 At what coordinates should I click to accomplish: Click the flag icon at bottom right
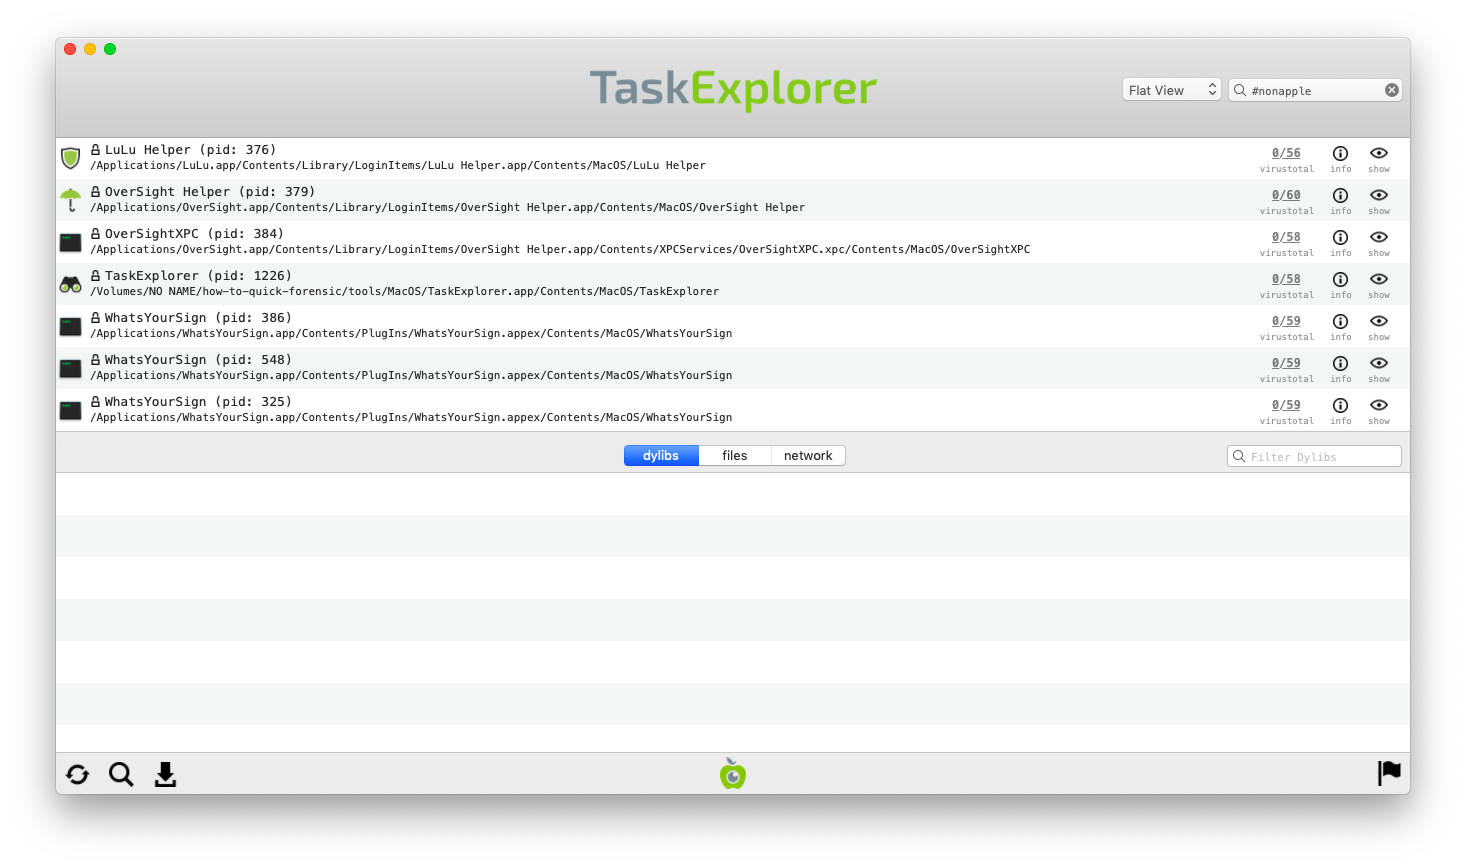(1389, 773)
